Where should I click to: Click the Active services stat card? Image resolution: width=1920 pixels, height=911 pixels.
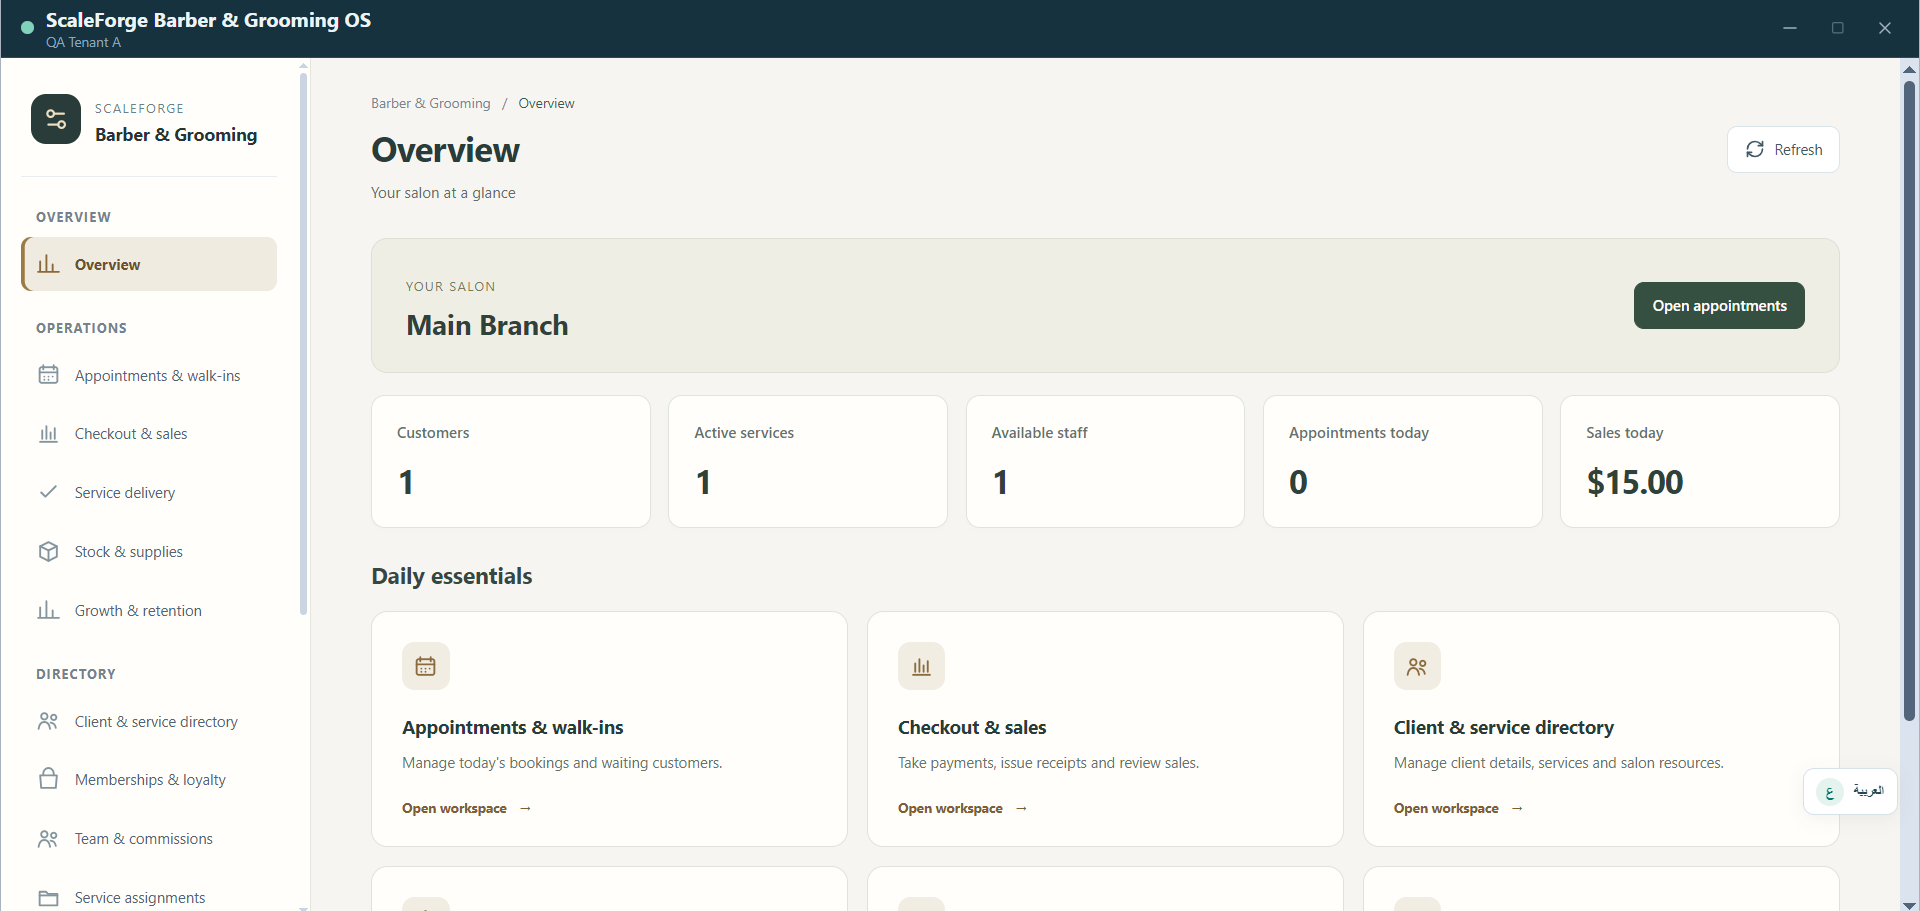coord(808,461)
